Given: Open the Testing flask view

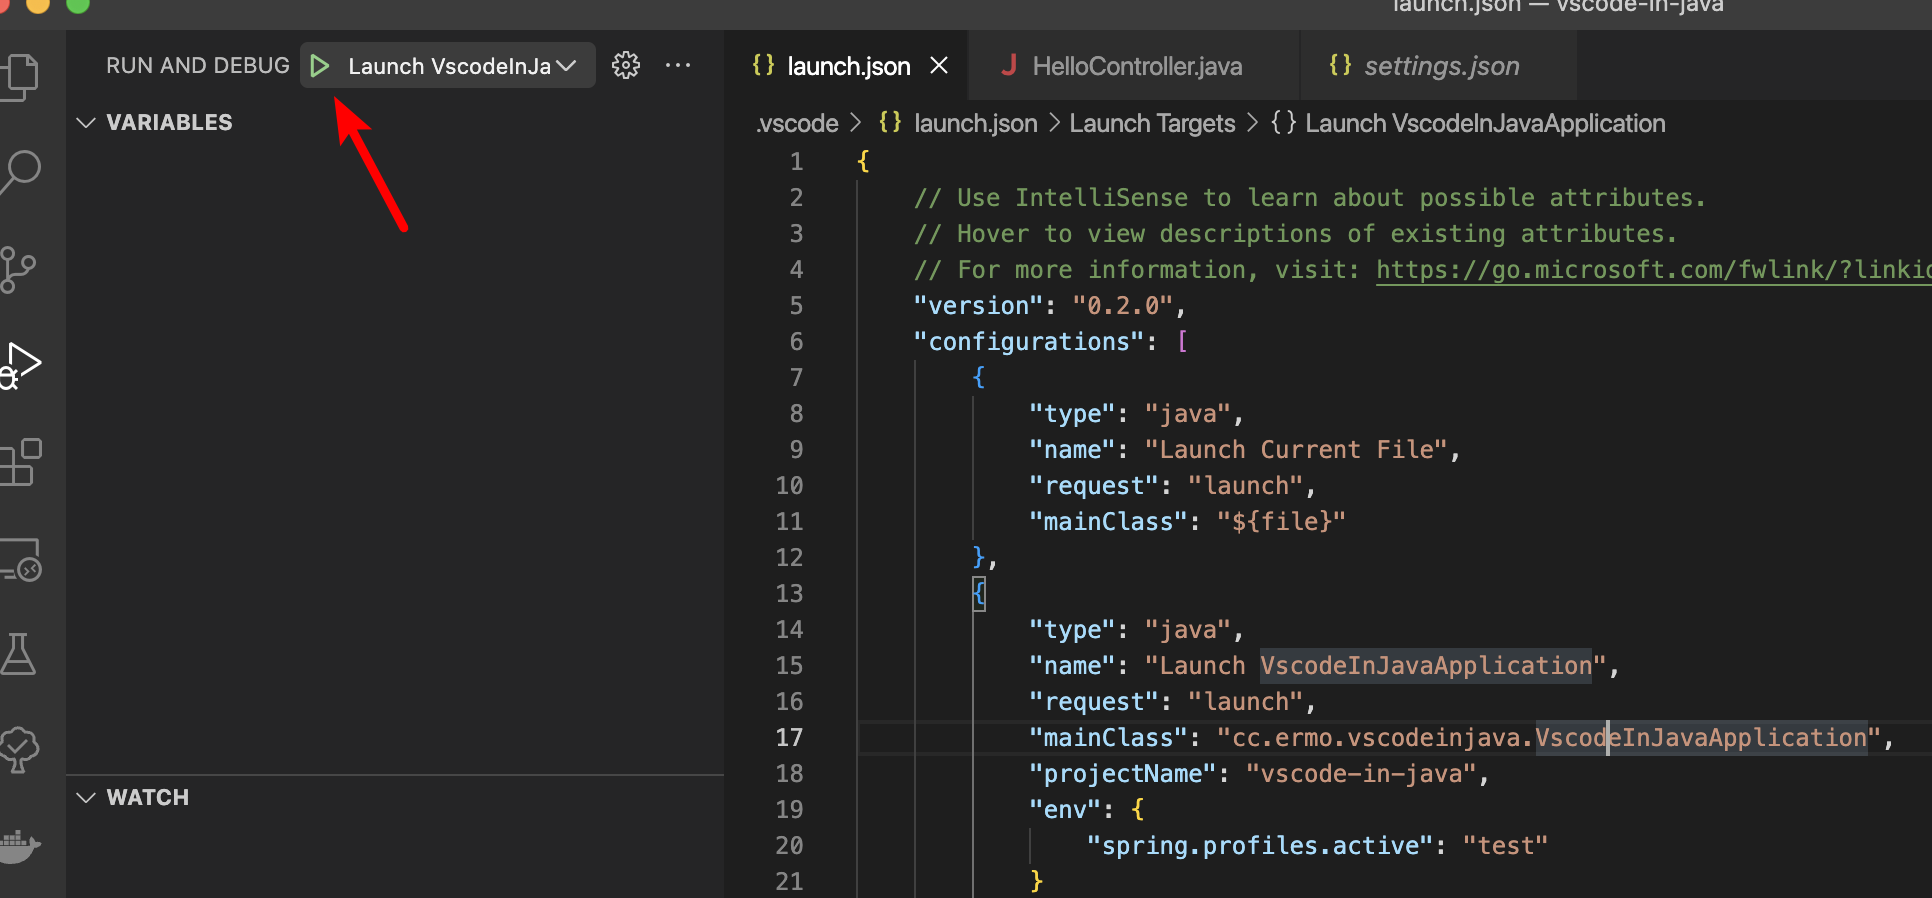Looking at the screenshot, I should click(18, 654).
